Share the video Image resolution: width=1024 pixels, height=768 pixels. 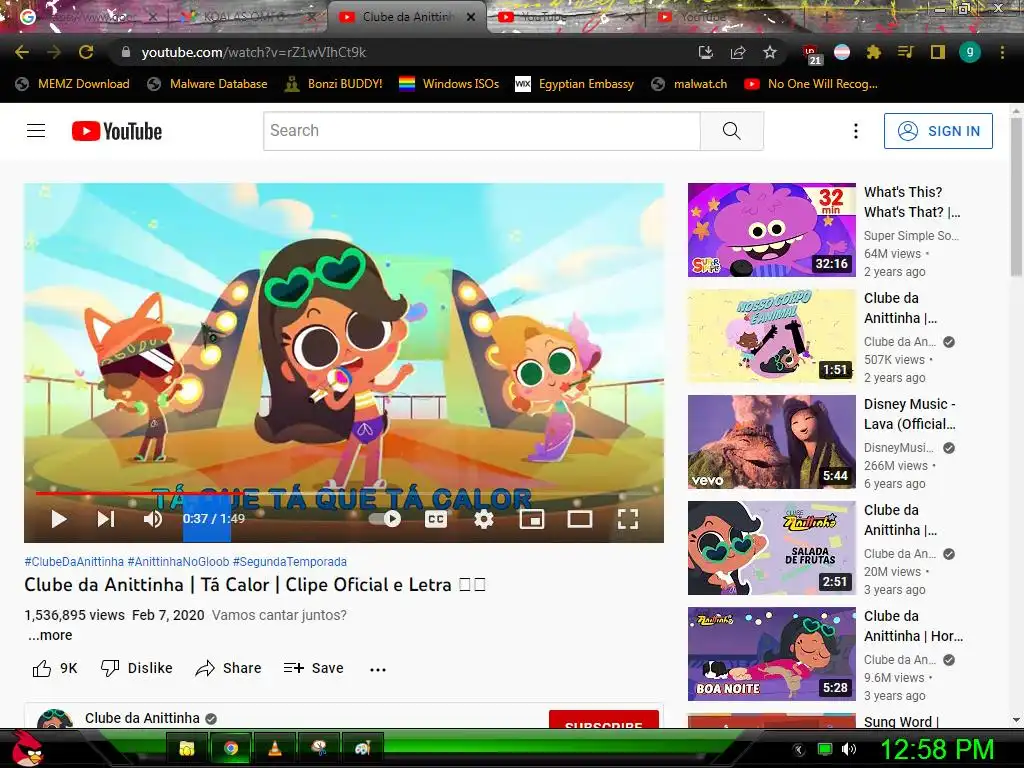[x=229, y=668]
